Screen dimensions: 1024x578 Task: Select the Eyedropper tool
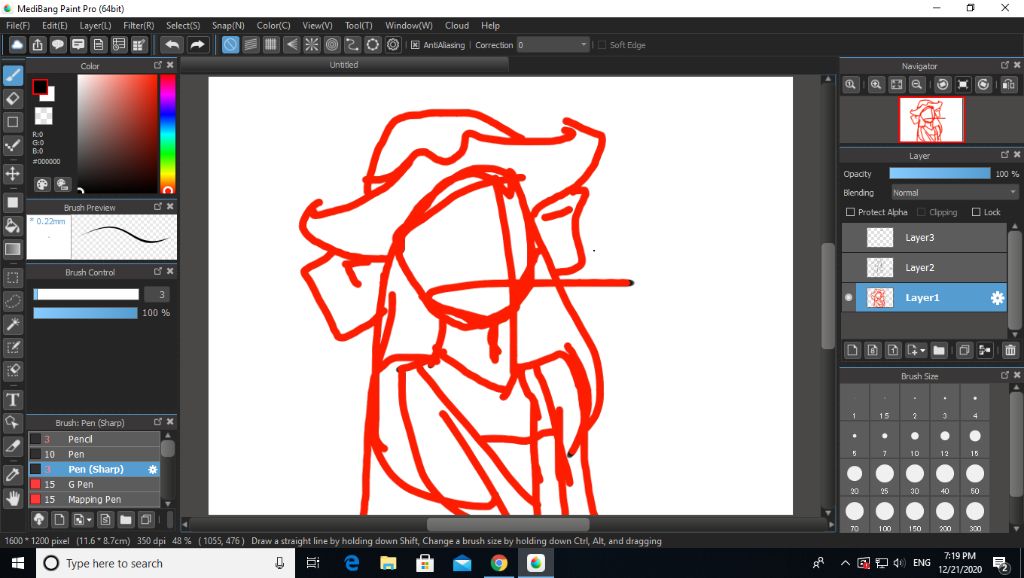12,474
